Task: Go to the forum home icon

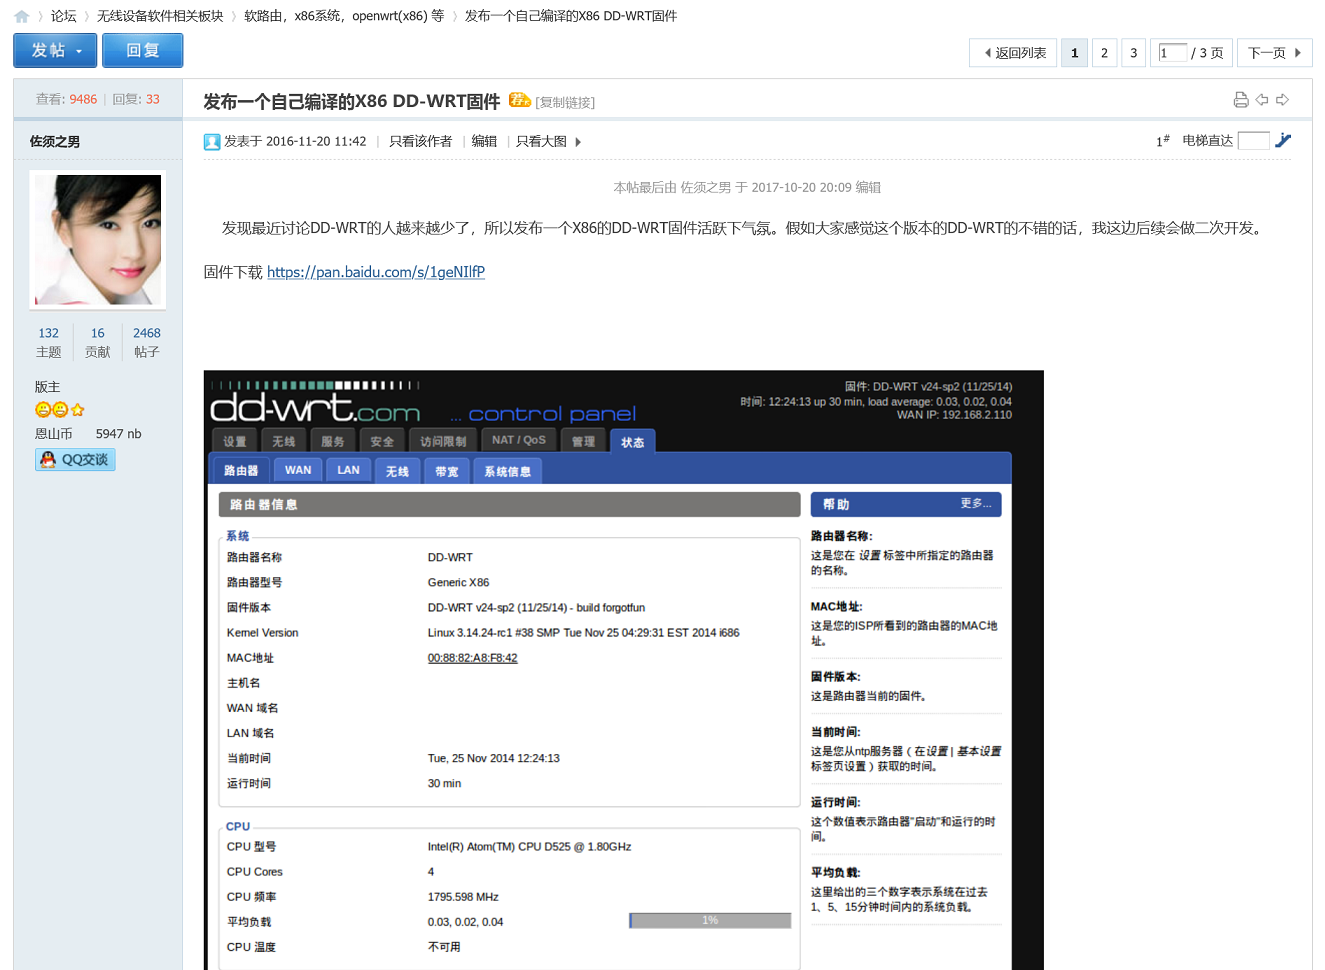Action: (21, 16)
